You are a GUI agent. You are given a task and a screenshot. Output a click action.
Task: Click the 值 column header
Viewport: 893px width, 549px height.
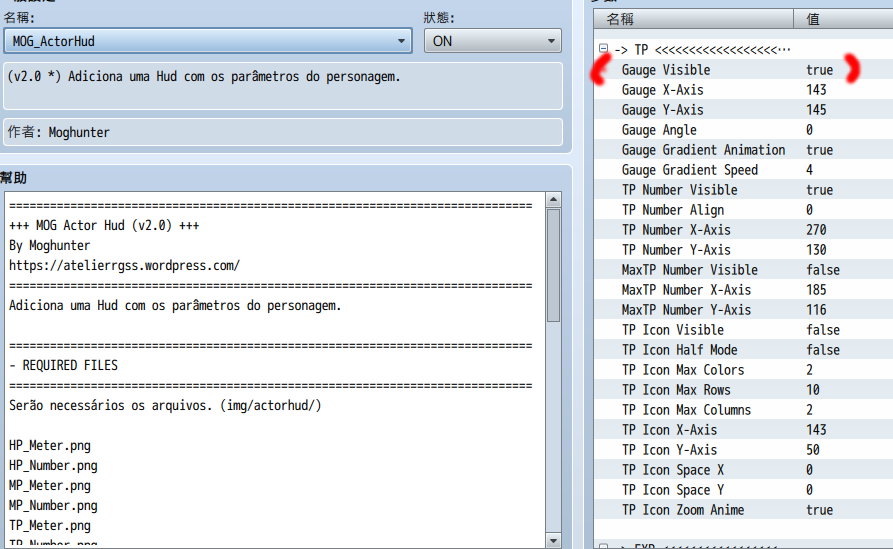tap(843, 19)
